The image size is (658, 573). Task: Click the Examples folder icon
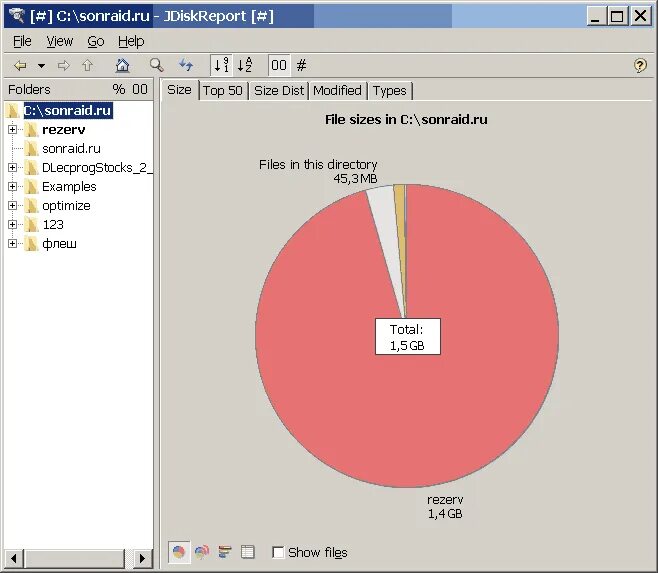(x=31, y=186)
